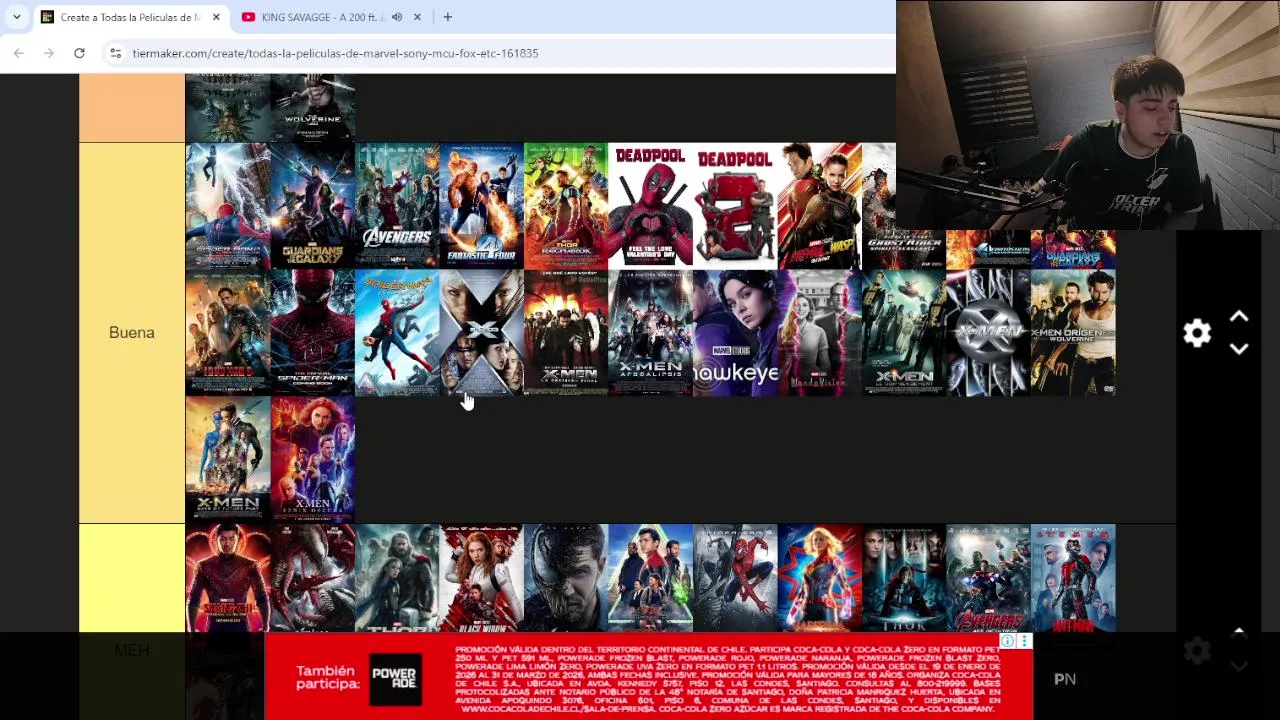This screenshot has width=1280, height=720.
Task: Select the Venom face poster
Action: [566, 578]
